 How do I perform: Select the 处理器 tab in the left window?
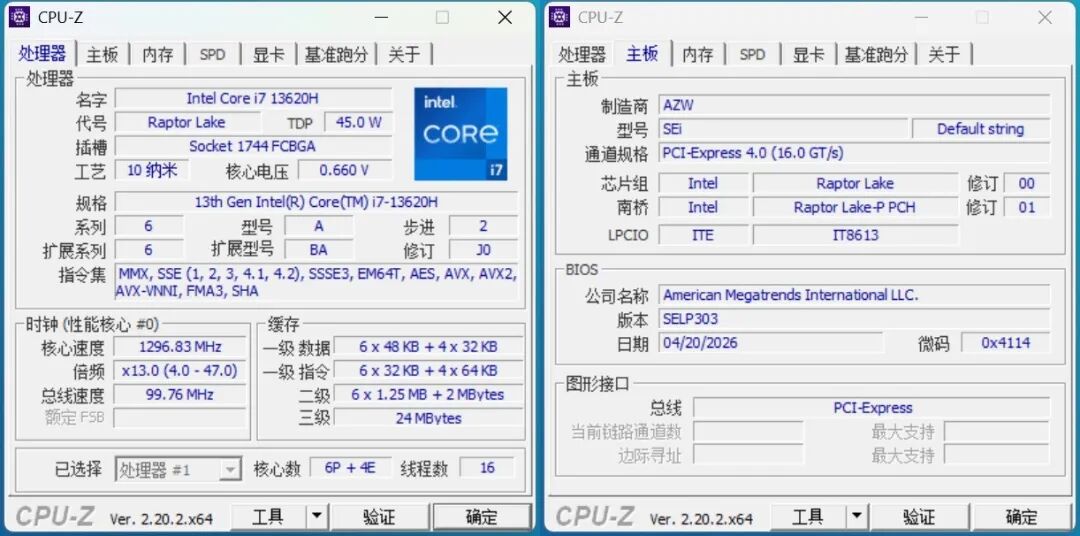coord(43,53)
